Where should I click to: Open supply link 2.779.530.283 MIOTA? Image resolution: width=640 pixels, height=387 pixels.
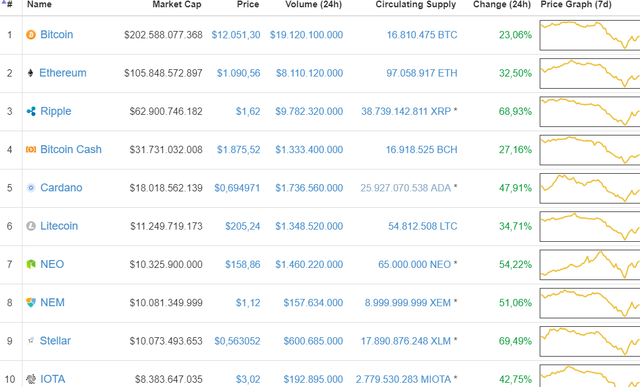tap(403, 379)
